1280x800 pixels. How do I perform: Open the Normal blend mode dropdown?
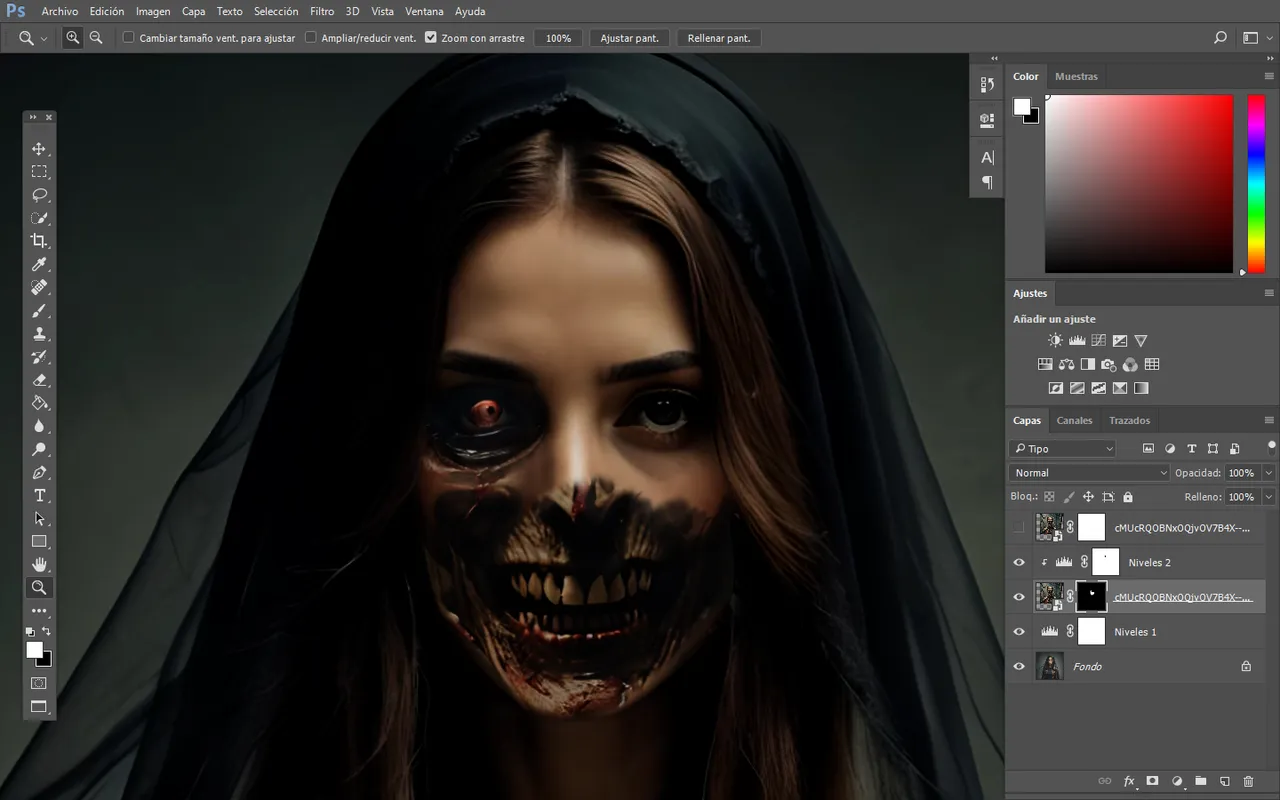(1089, 473)
